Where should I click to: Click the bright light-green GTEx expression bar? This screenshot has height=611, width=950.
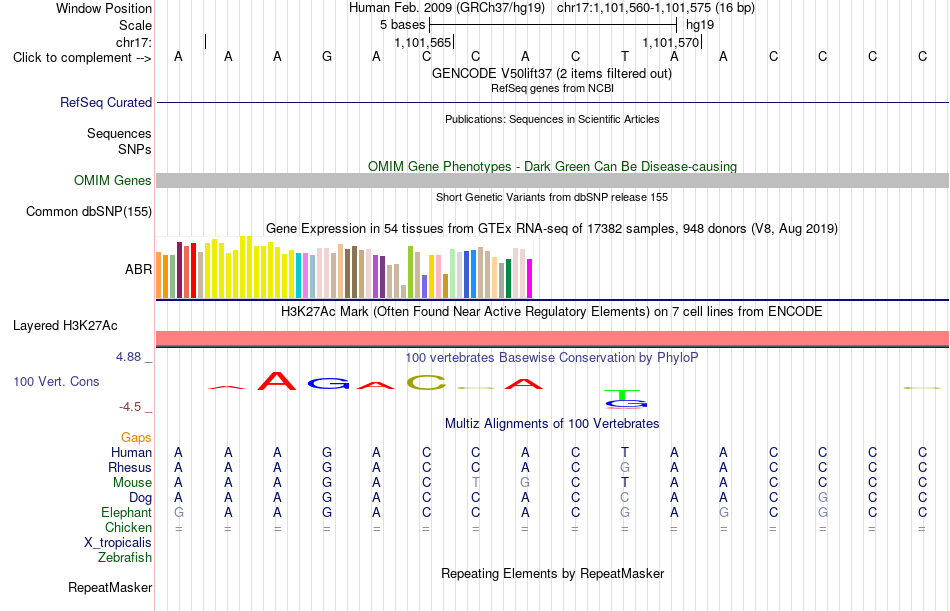click(411, 272)
